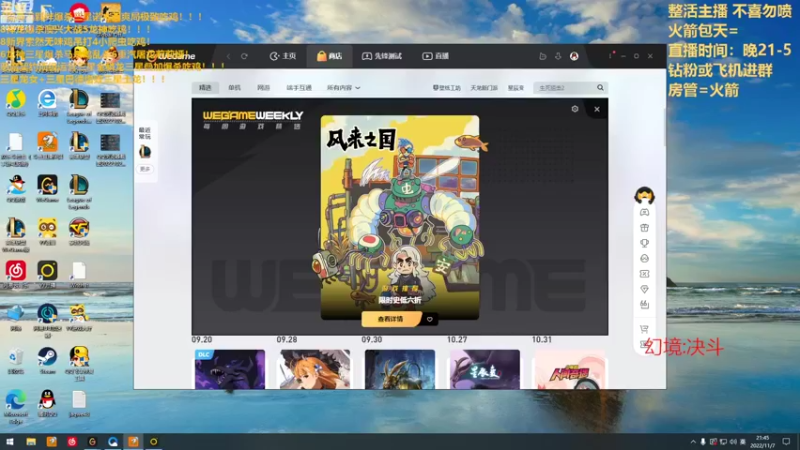Image resolution: width=800 pixels, height=450 pixels.
Task: Switch to the 直播 live tab
Action: (x=435, y=56)
